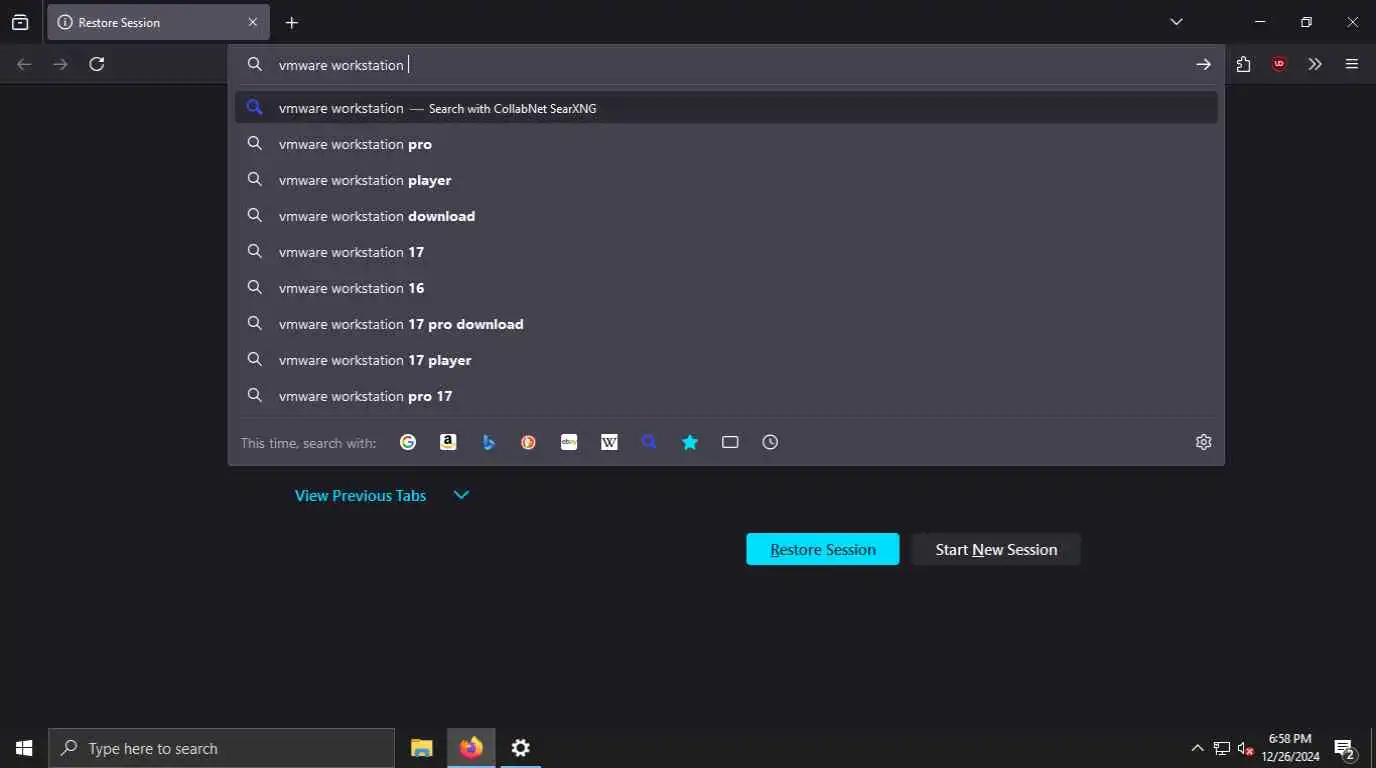
Task: Open Firefox View icon at top left
Action: 20,22
